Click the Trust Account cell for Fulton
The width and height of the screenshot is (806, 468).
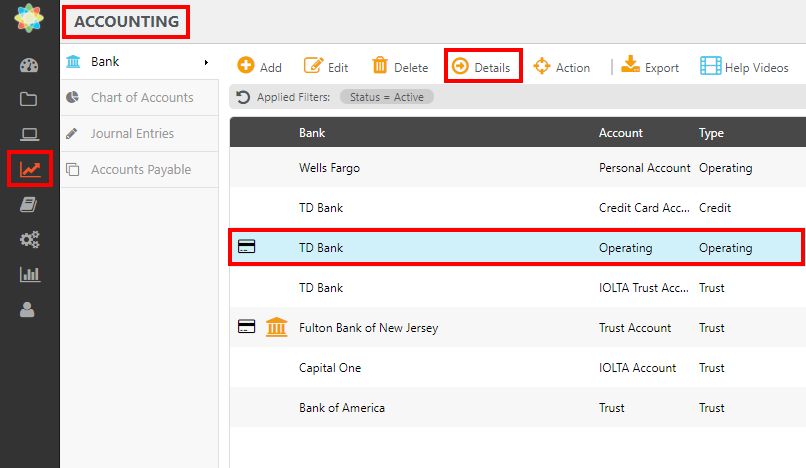635,328
